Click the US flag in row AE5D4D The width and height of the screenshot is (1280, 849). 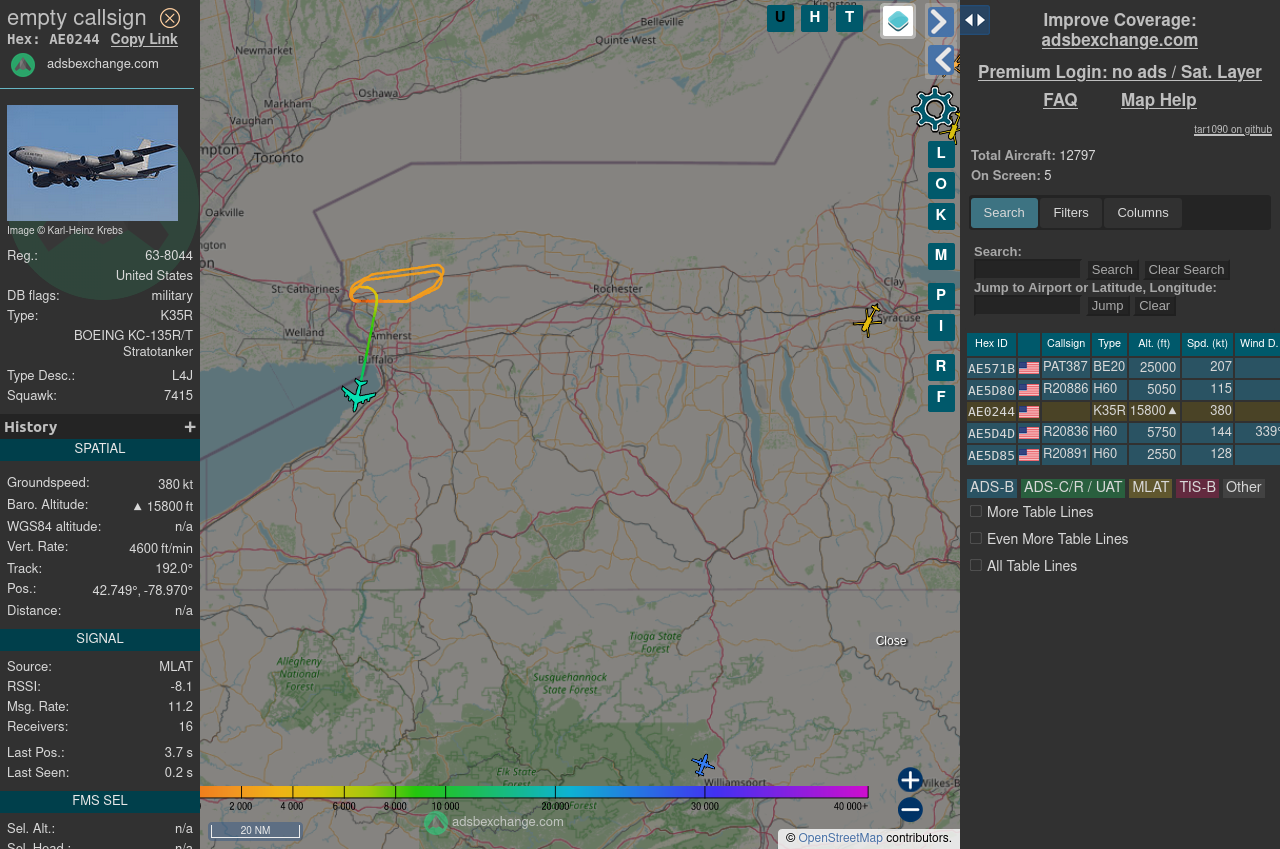click(1029, 434)
